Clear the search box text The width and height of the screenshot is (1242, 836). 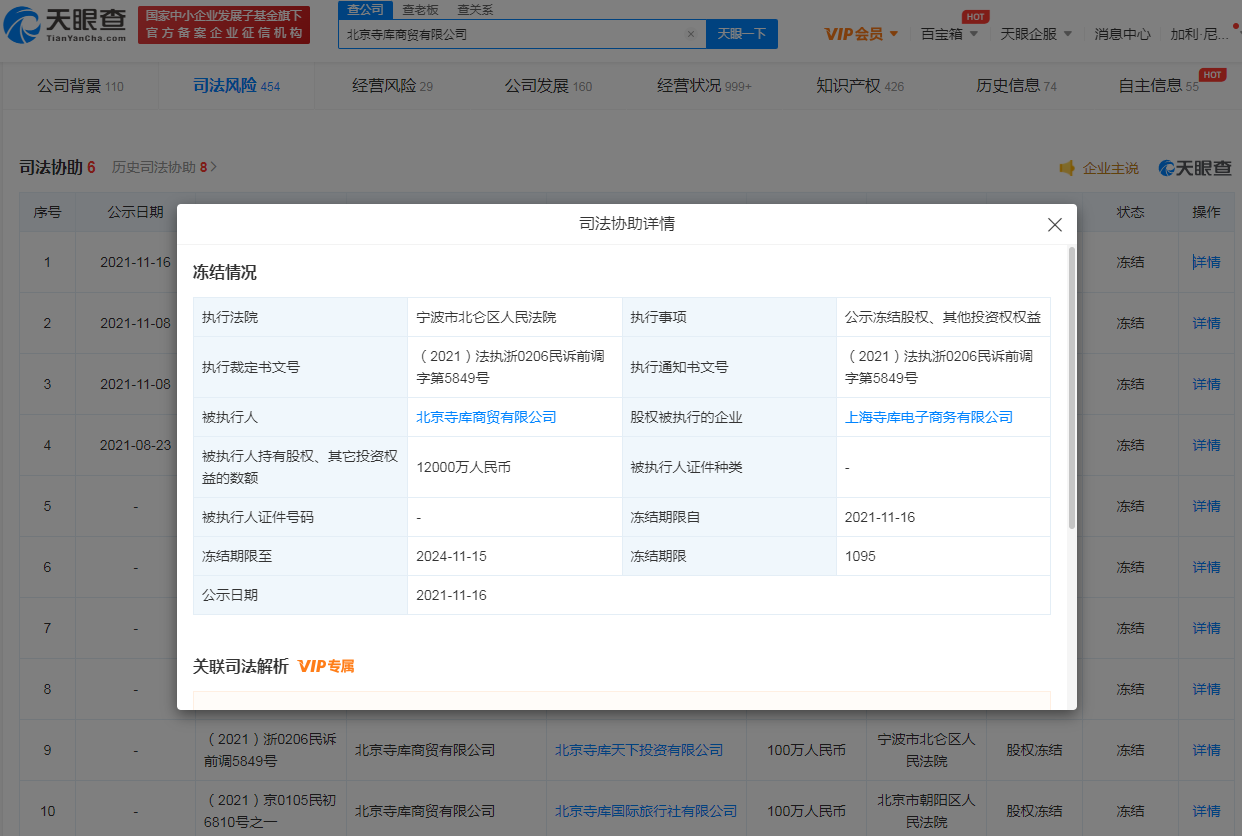pos(690,34)
